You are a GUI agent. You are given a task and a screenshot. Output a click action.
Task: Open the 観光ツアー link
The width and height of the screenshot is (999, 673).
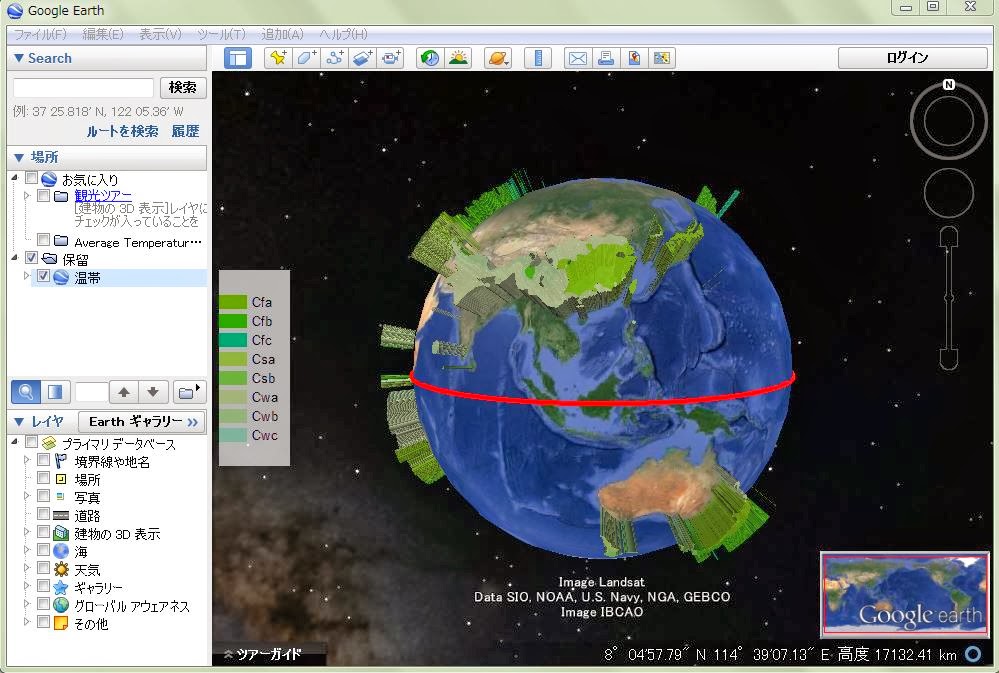[103, 195]
